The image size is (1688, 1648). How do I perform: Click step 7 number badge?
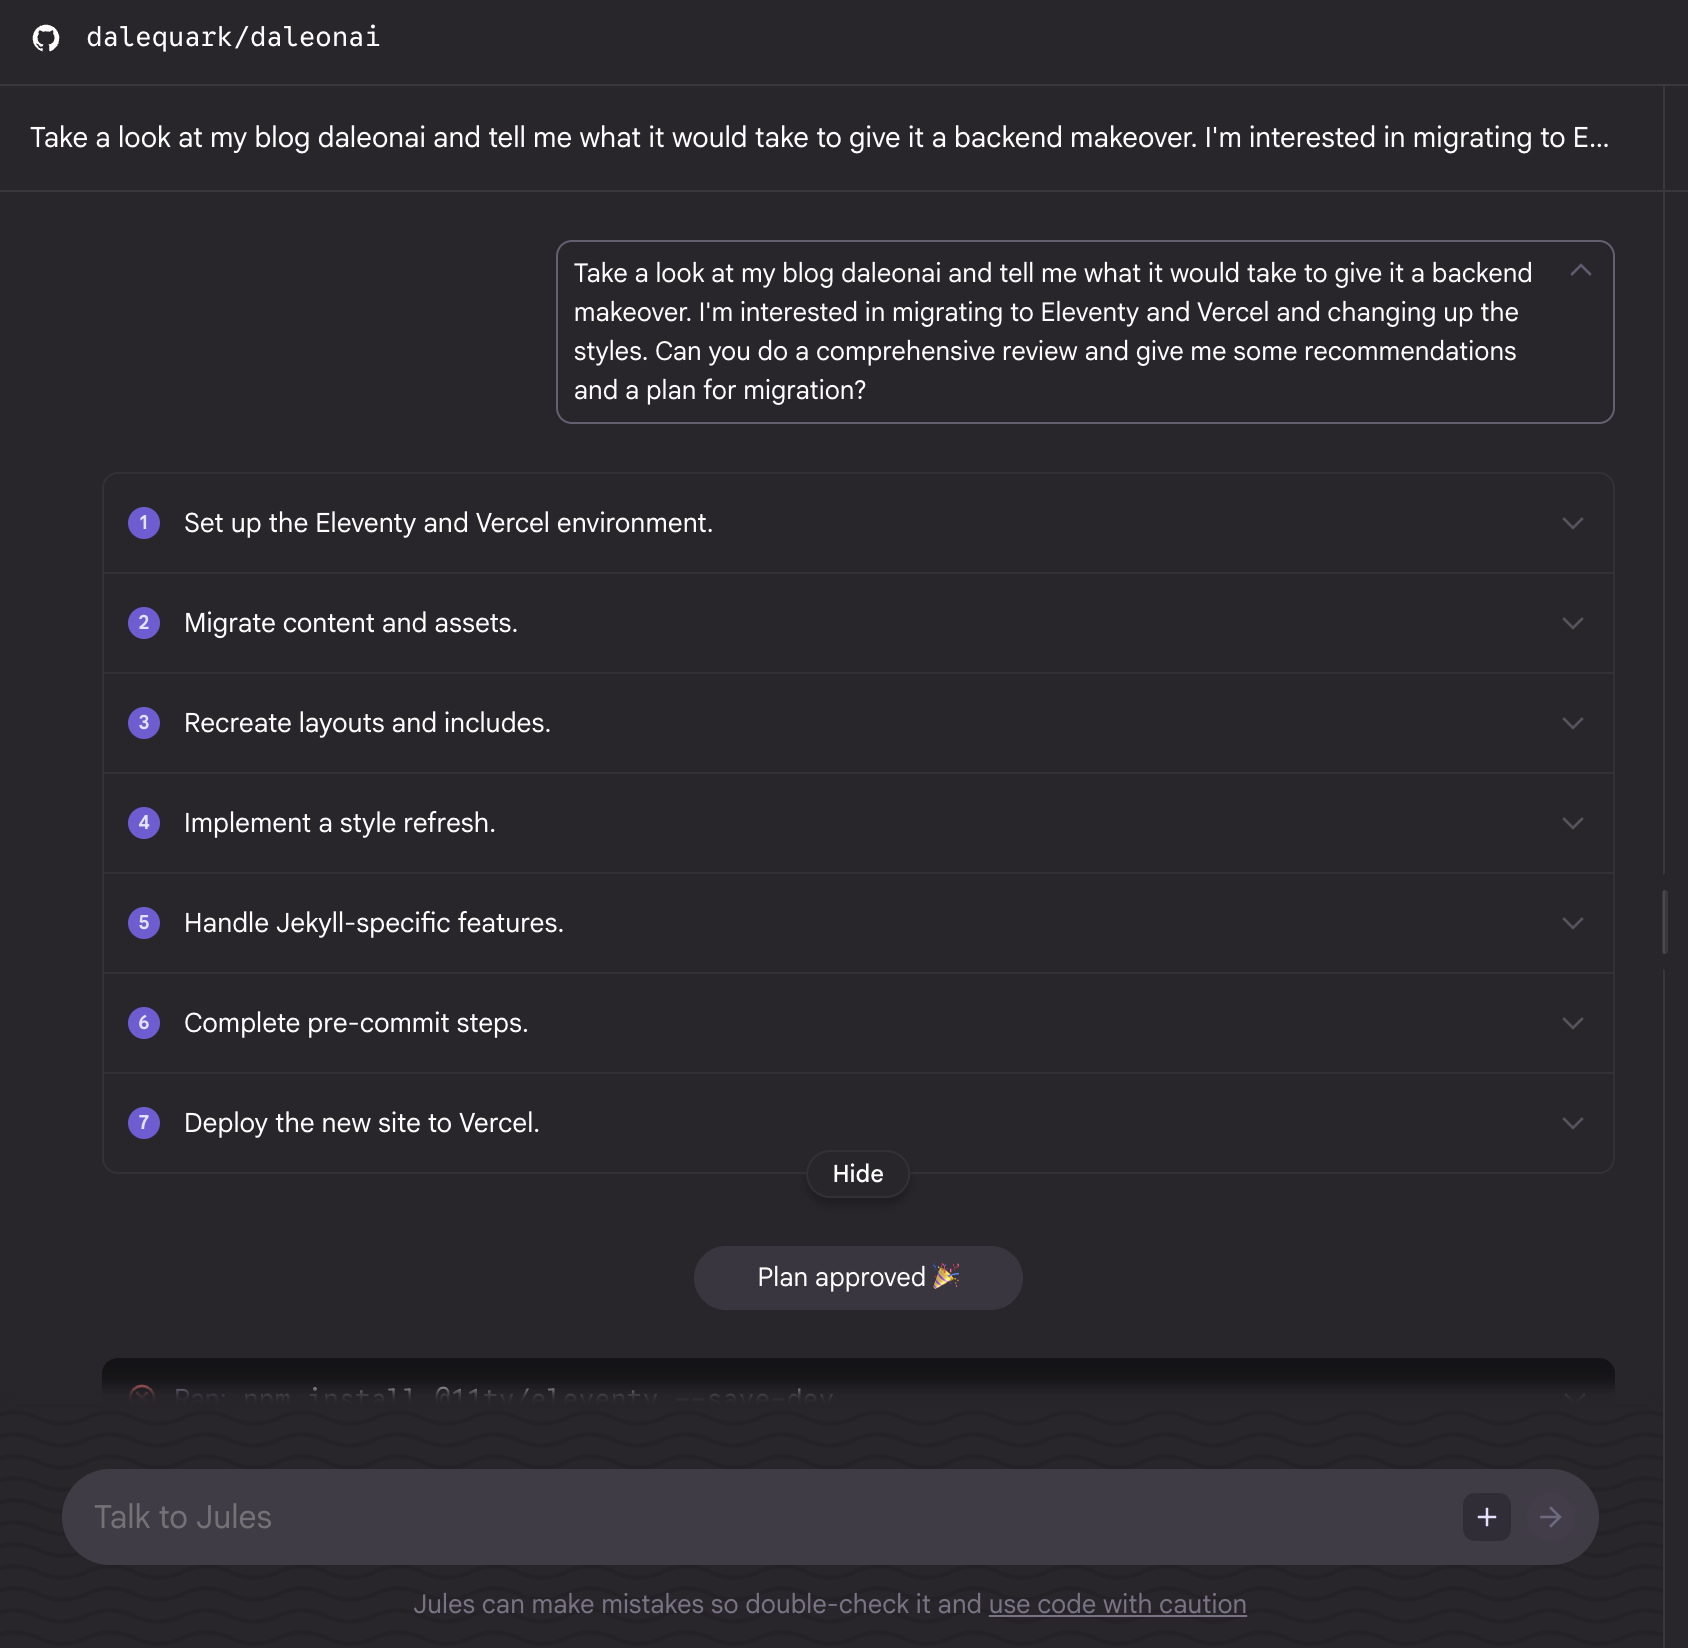144,1123
